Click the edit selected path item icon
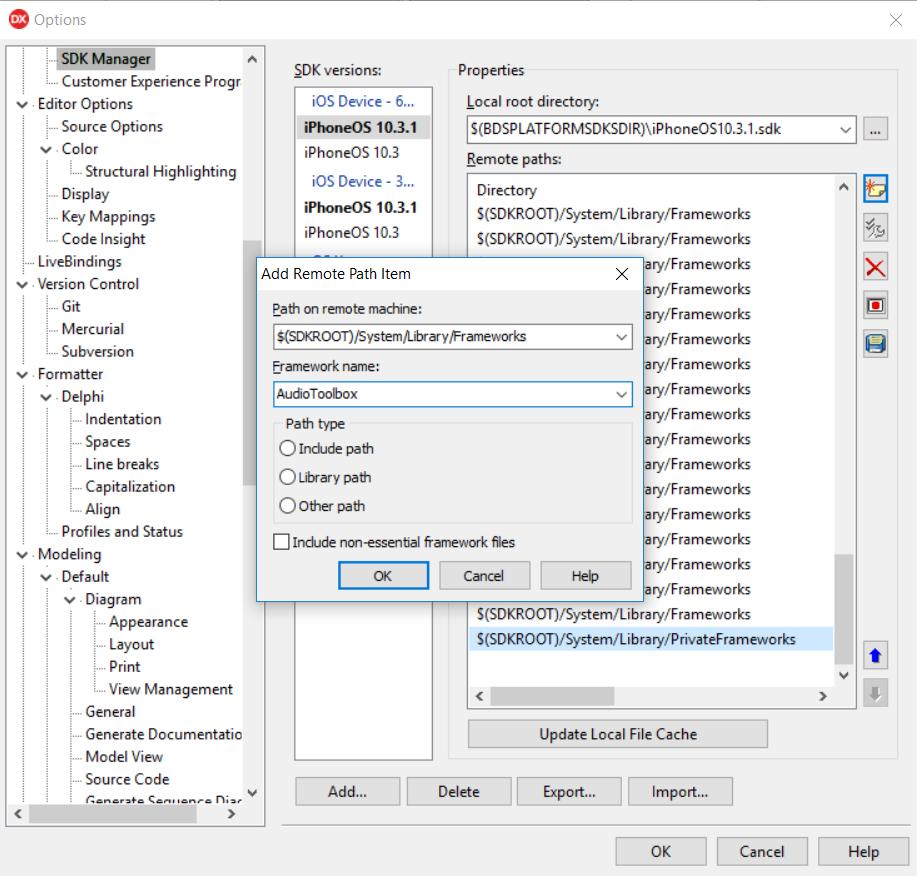 tap(875, 227)
